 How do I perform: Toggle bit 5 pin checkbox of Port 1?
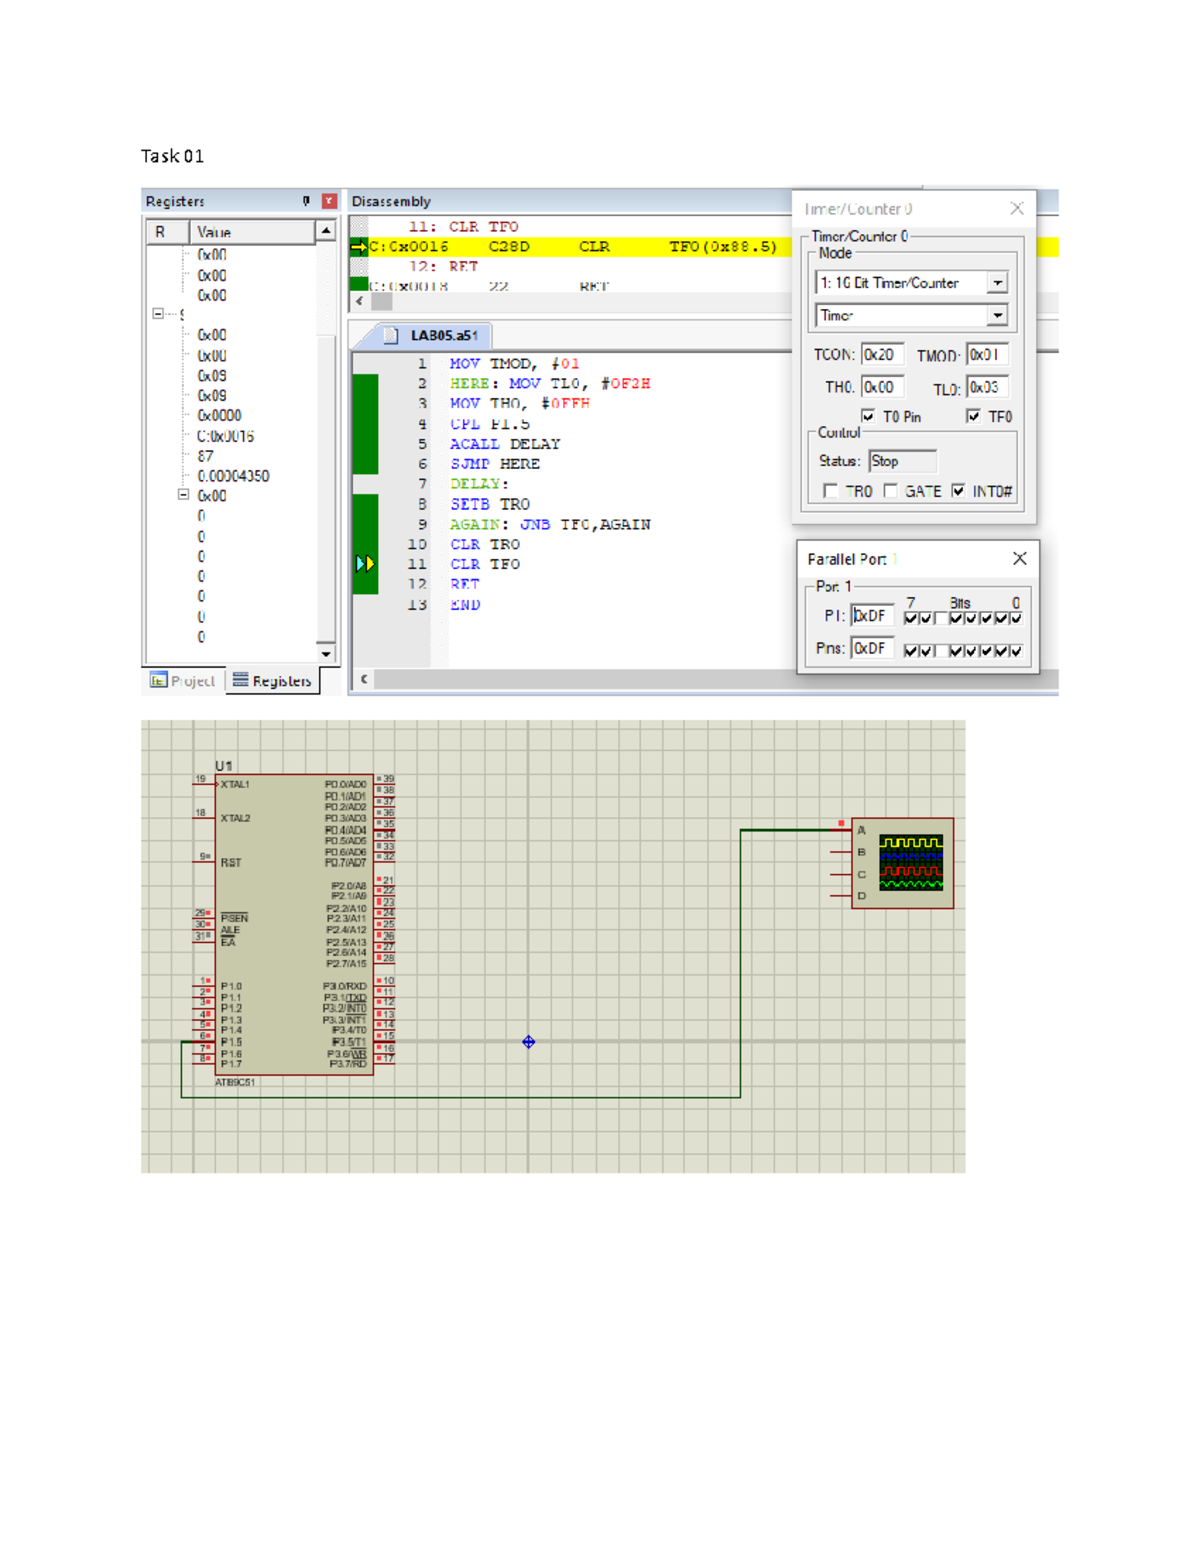[942, 650]
